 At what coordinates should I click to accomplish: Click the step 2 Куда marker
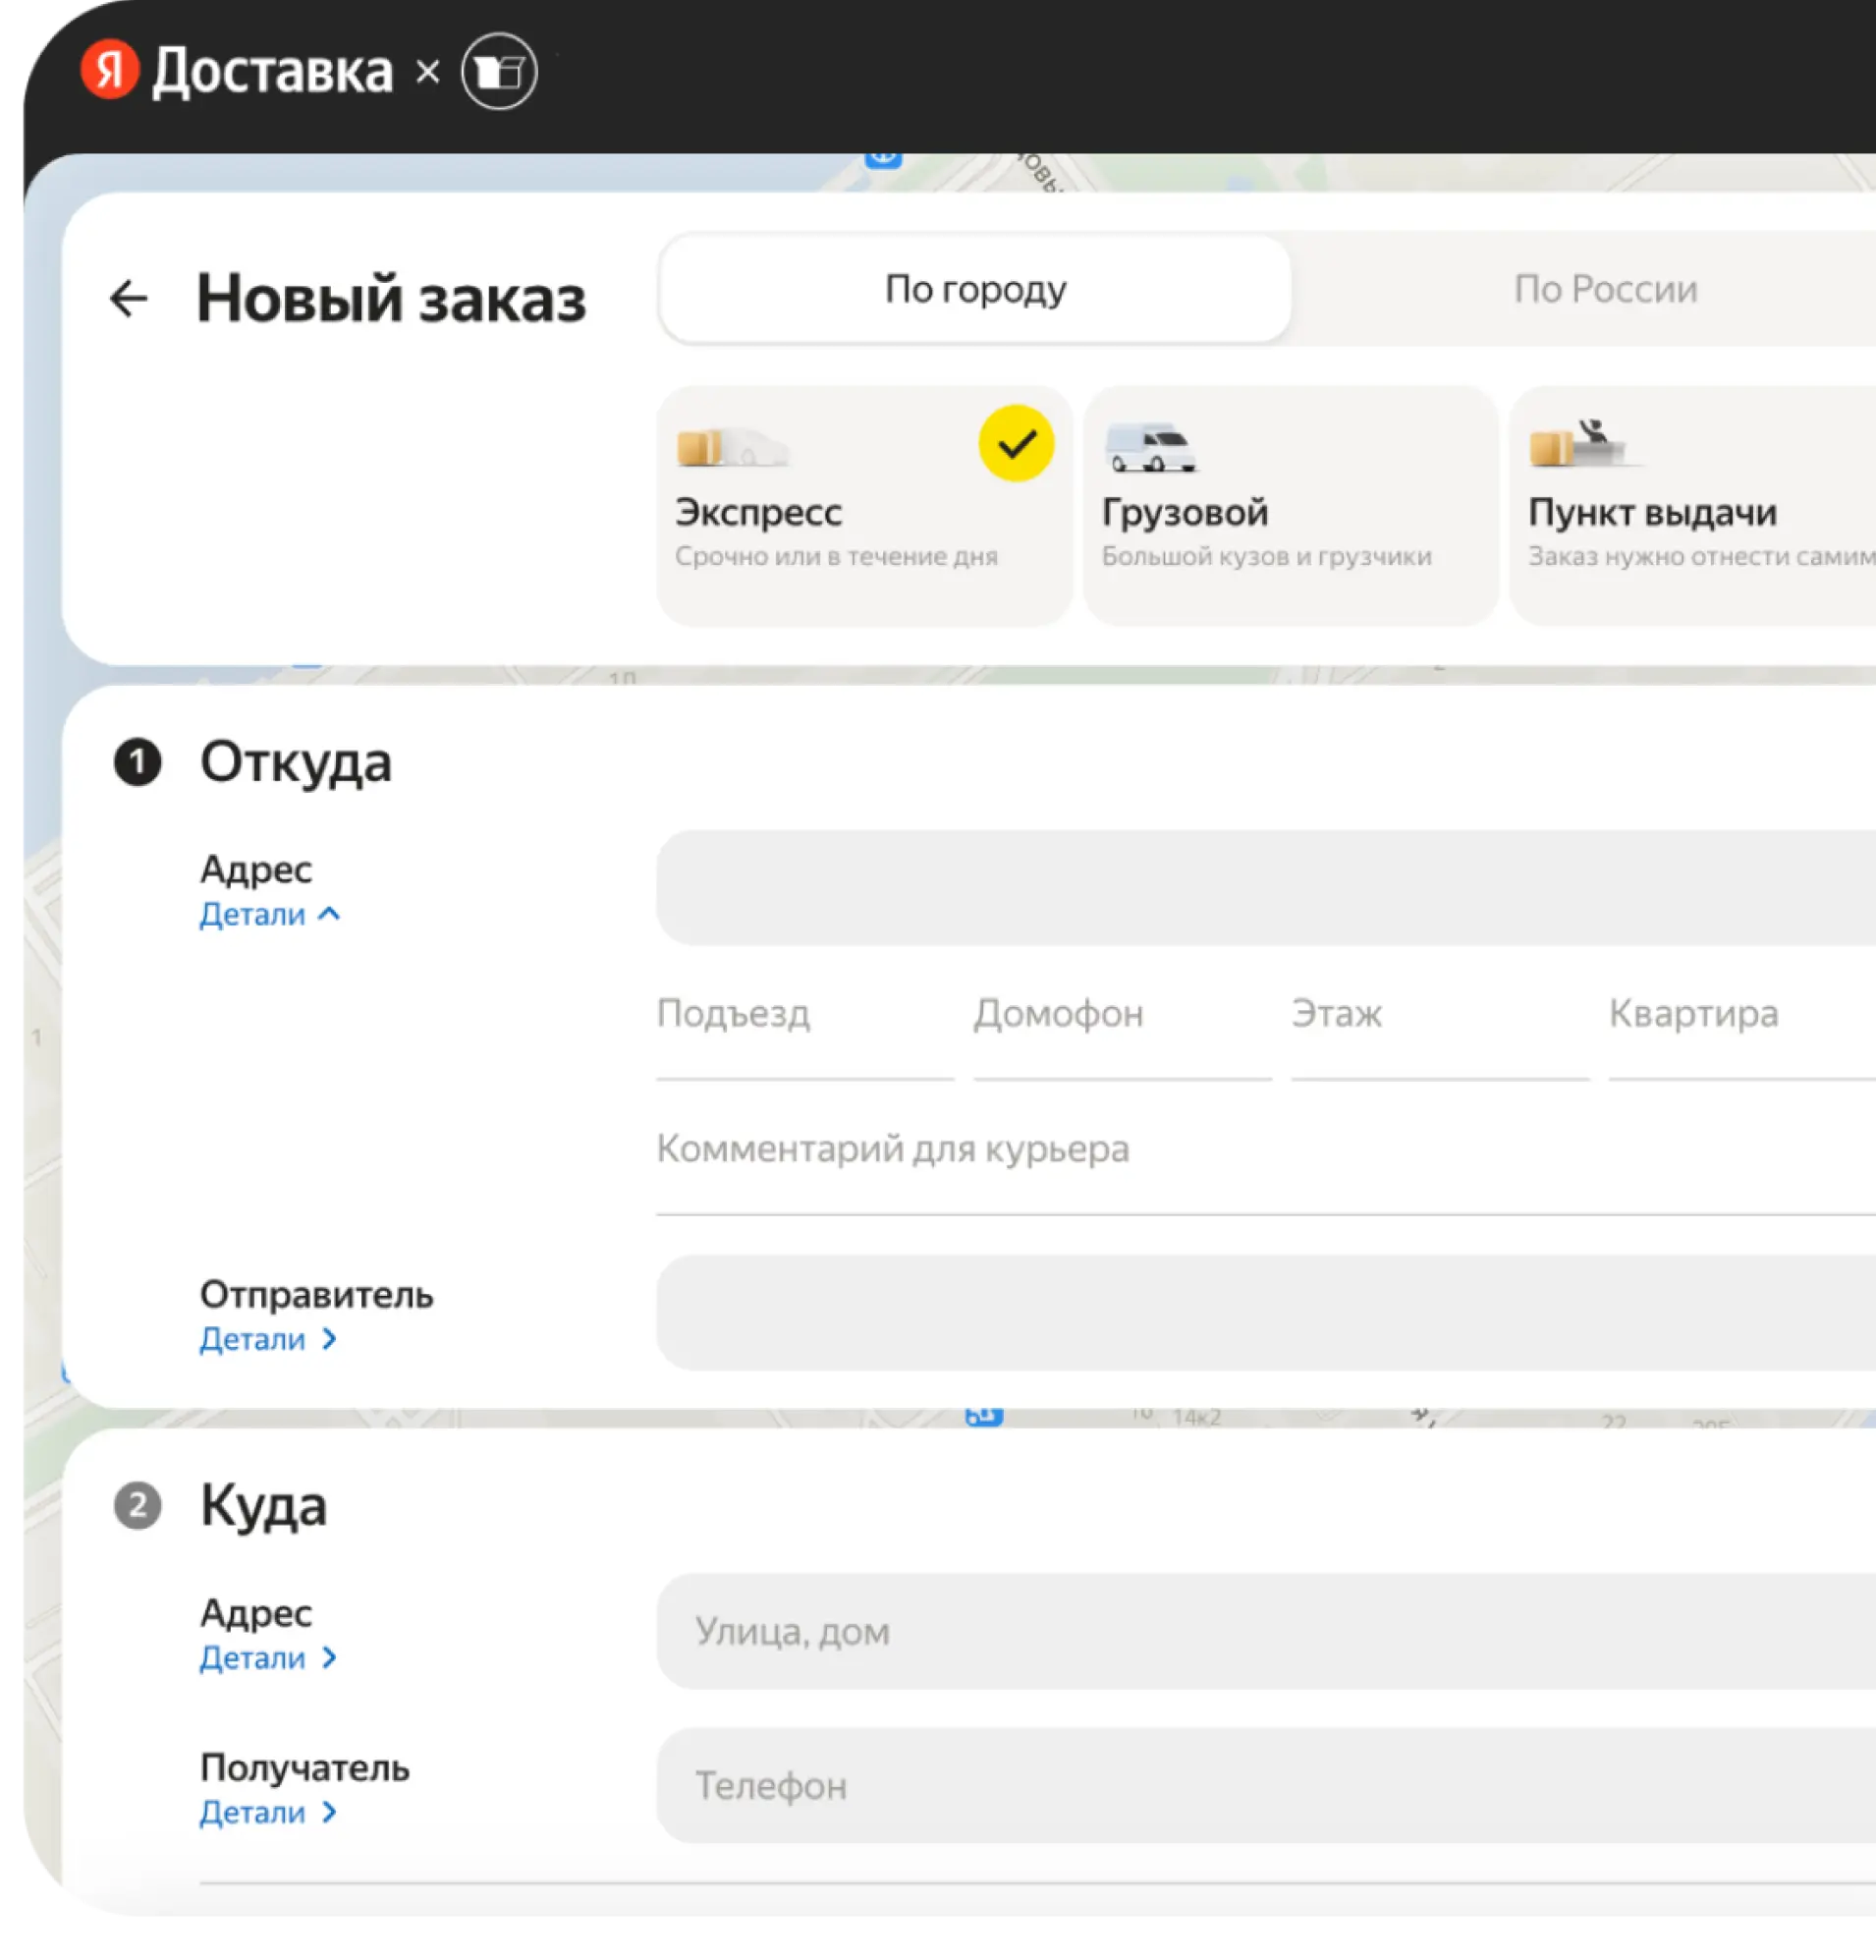[x=138, y=1505]
